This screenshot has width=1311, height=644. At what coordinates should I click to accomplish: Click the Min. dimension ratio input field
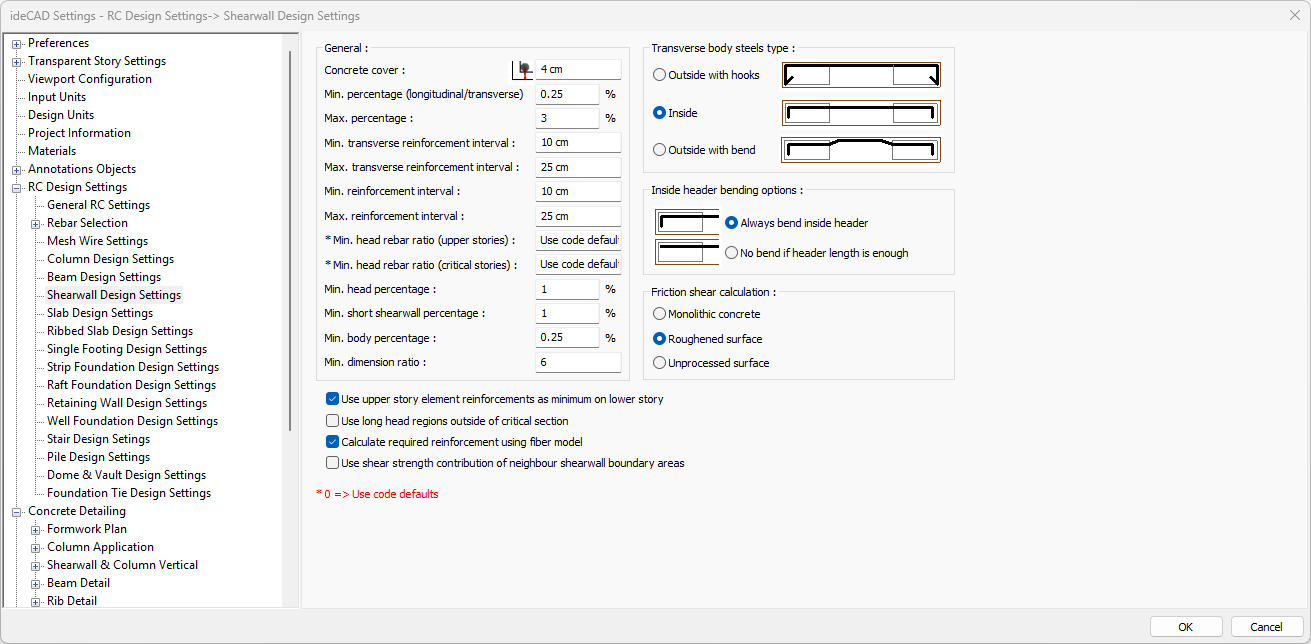(x=578, y=362)
